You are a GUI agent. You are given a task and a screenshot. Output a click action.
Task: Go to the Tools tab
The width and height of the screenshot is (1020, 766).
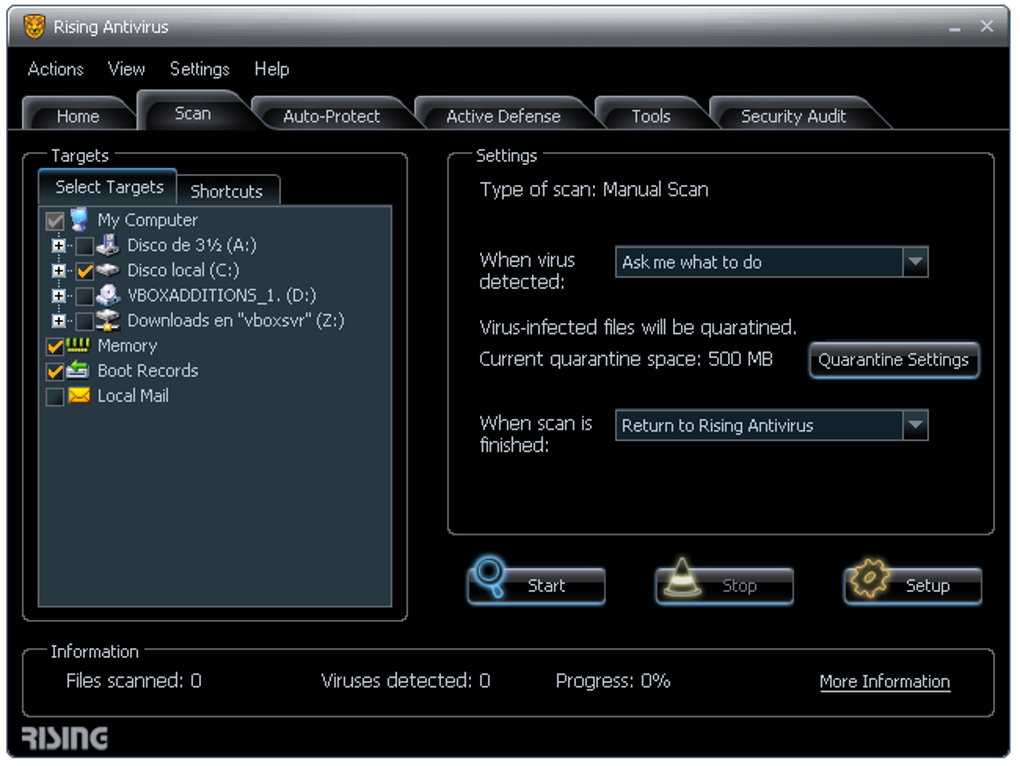tap(651, 116)
